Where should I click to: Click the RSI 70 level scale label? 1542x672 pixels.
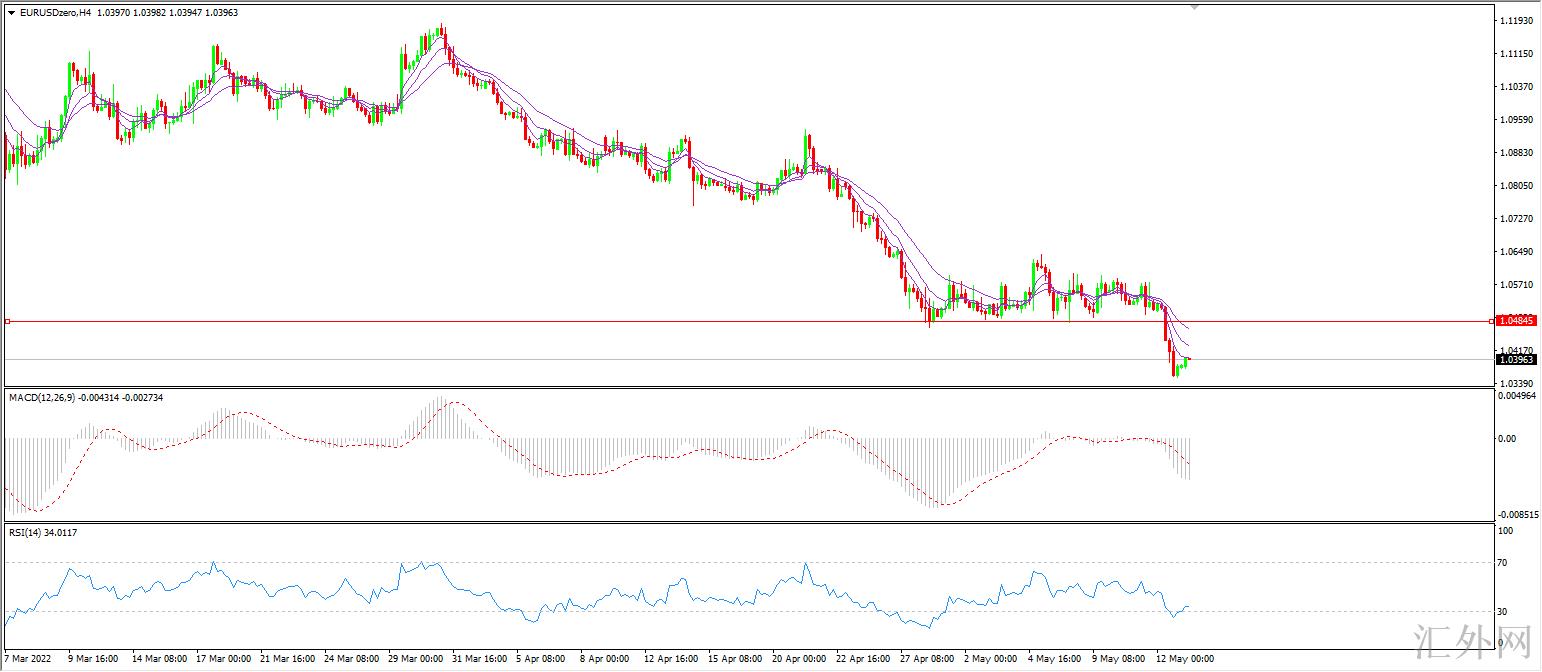(1503, 563)
